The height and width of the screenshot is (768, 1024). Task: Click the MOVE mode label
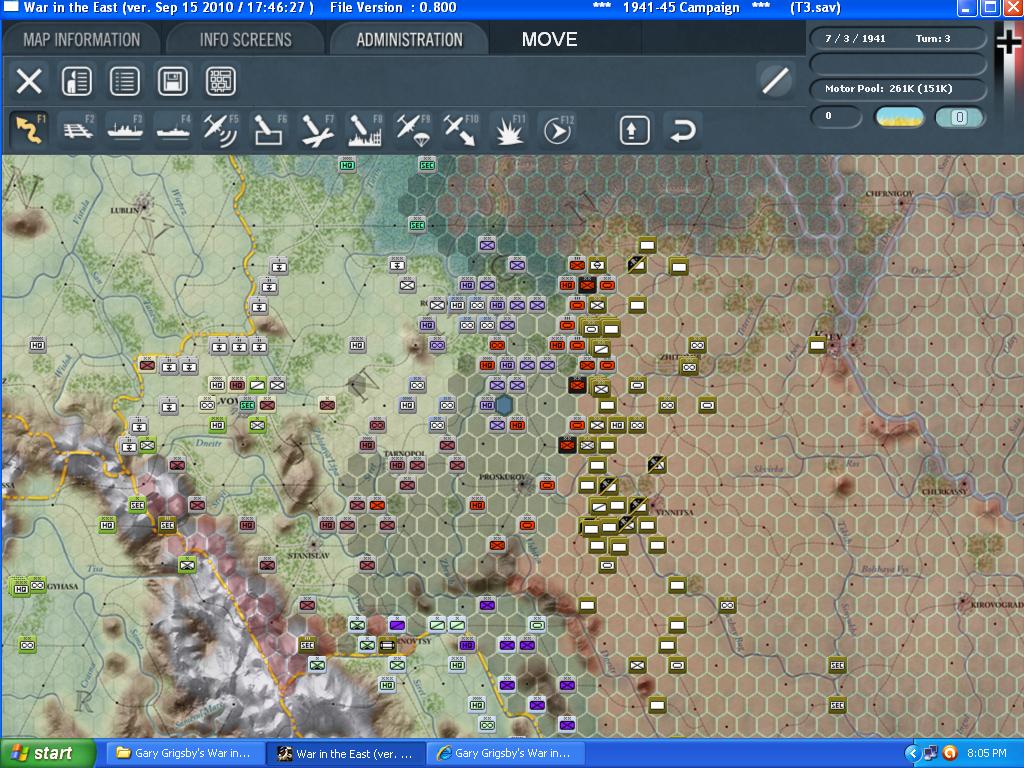tap(549, 39)
